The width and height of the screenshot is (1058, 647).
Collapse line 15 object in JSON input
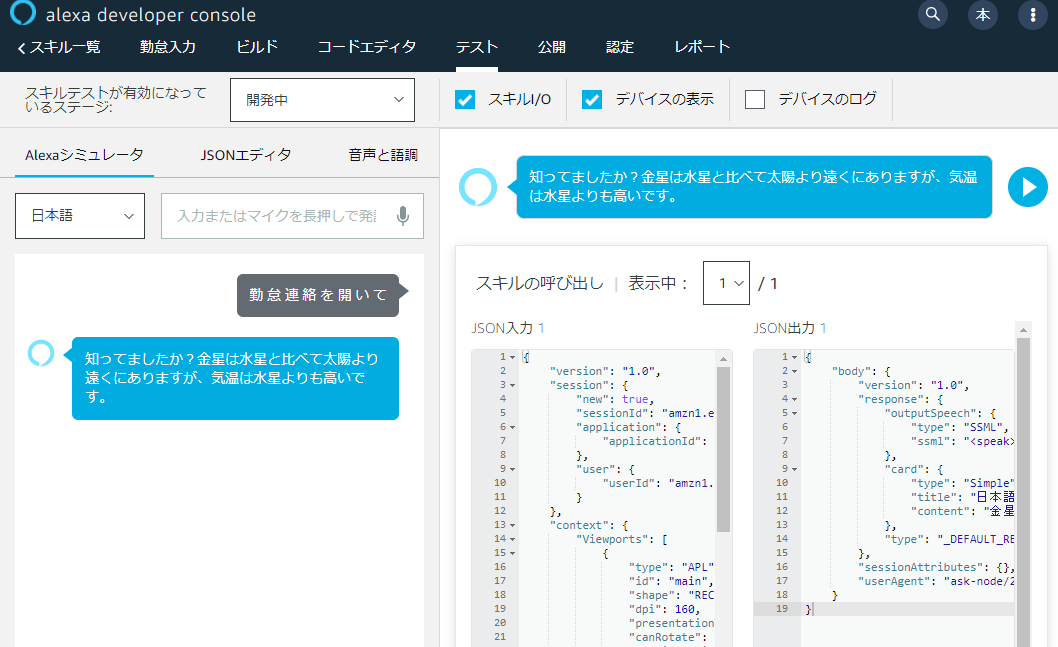[513, 553]
